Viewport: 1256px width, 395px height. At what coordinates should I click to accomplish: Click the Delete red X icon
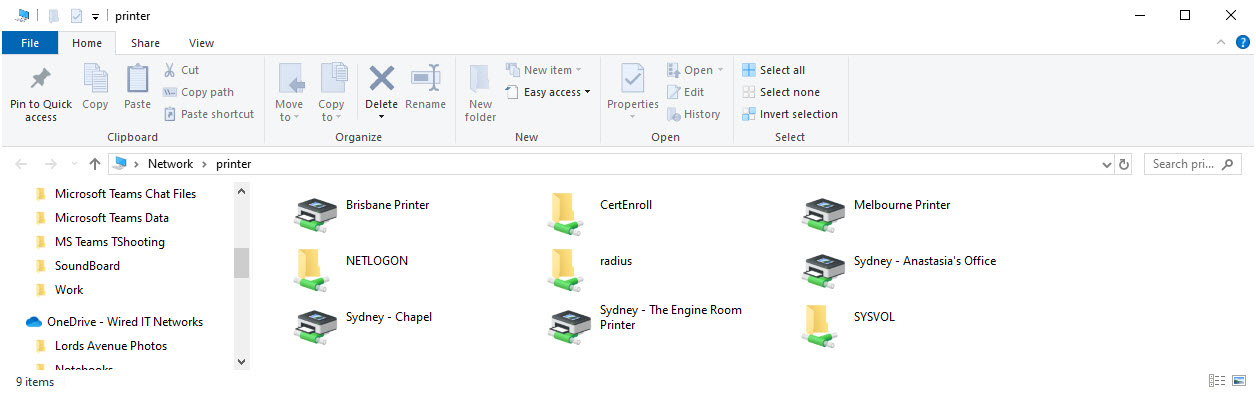[x=381, y=78]
